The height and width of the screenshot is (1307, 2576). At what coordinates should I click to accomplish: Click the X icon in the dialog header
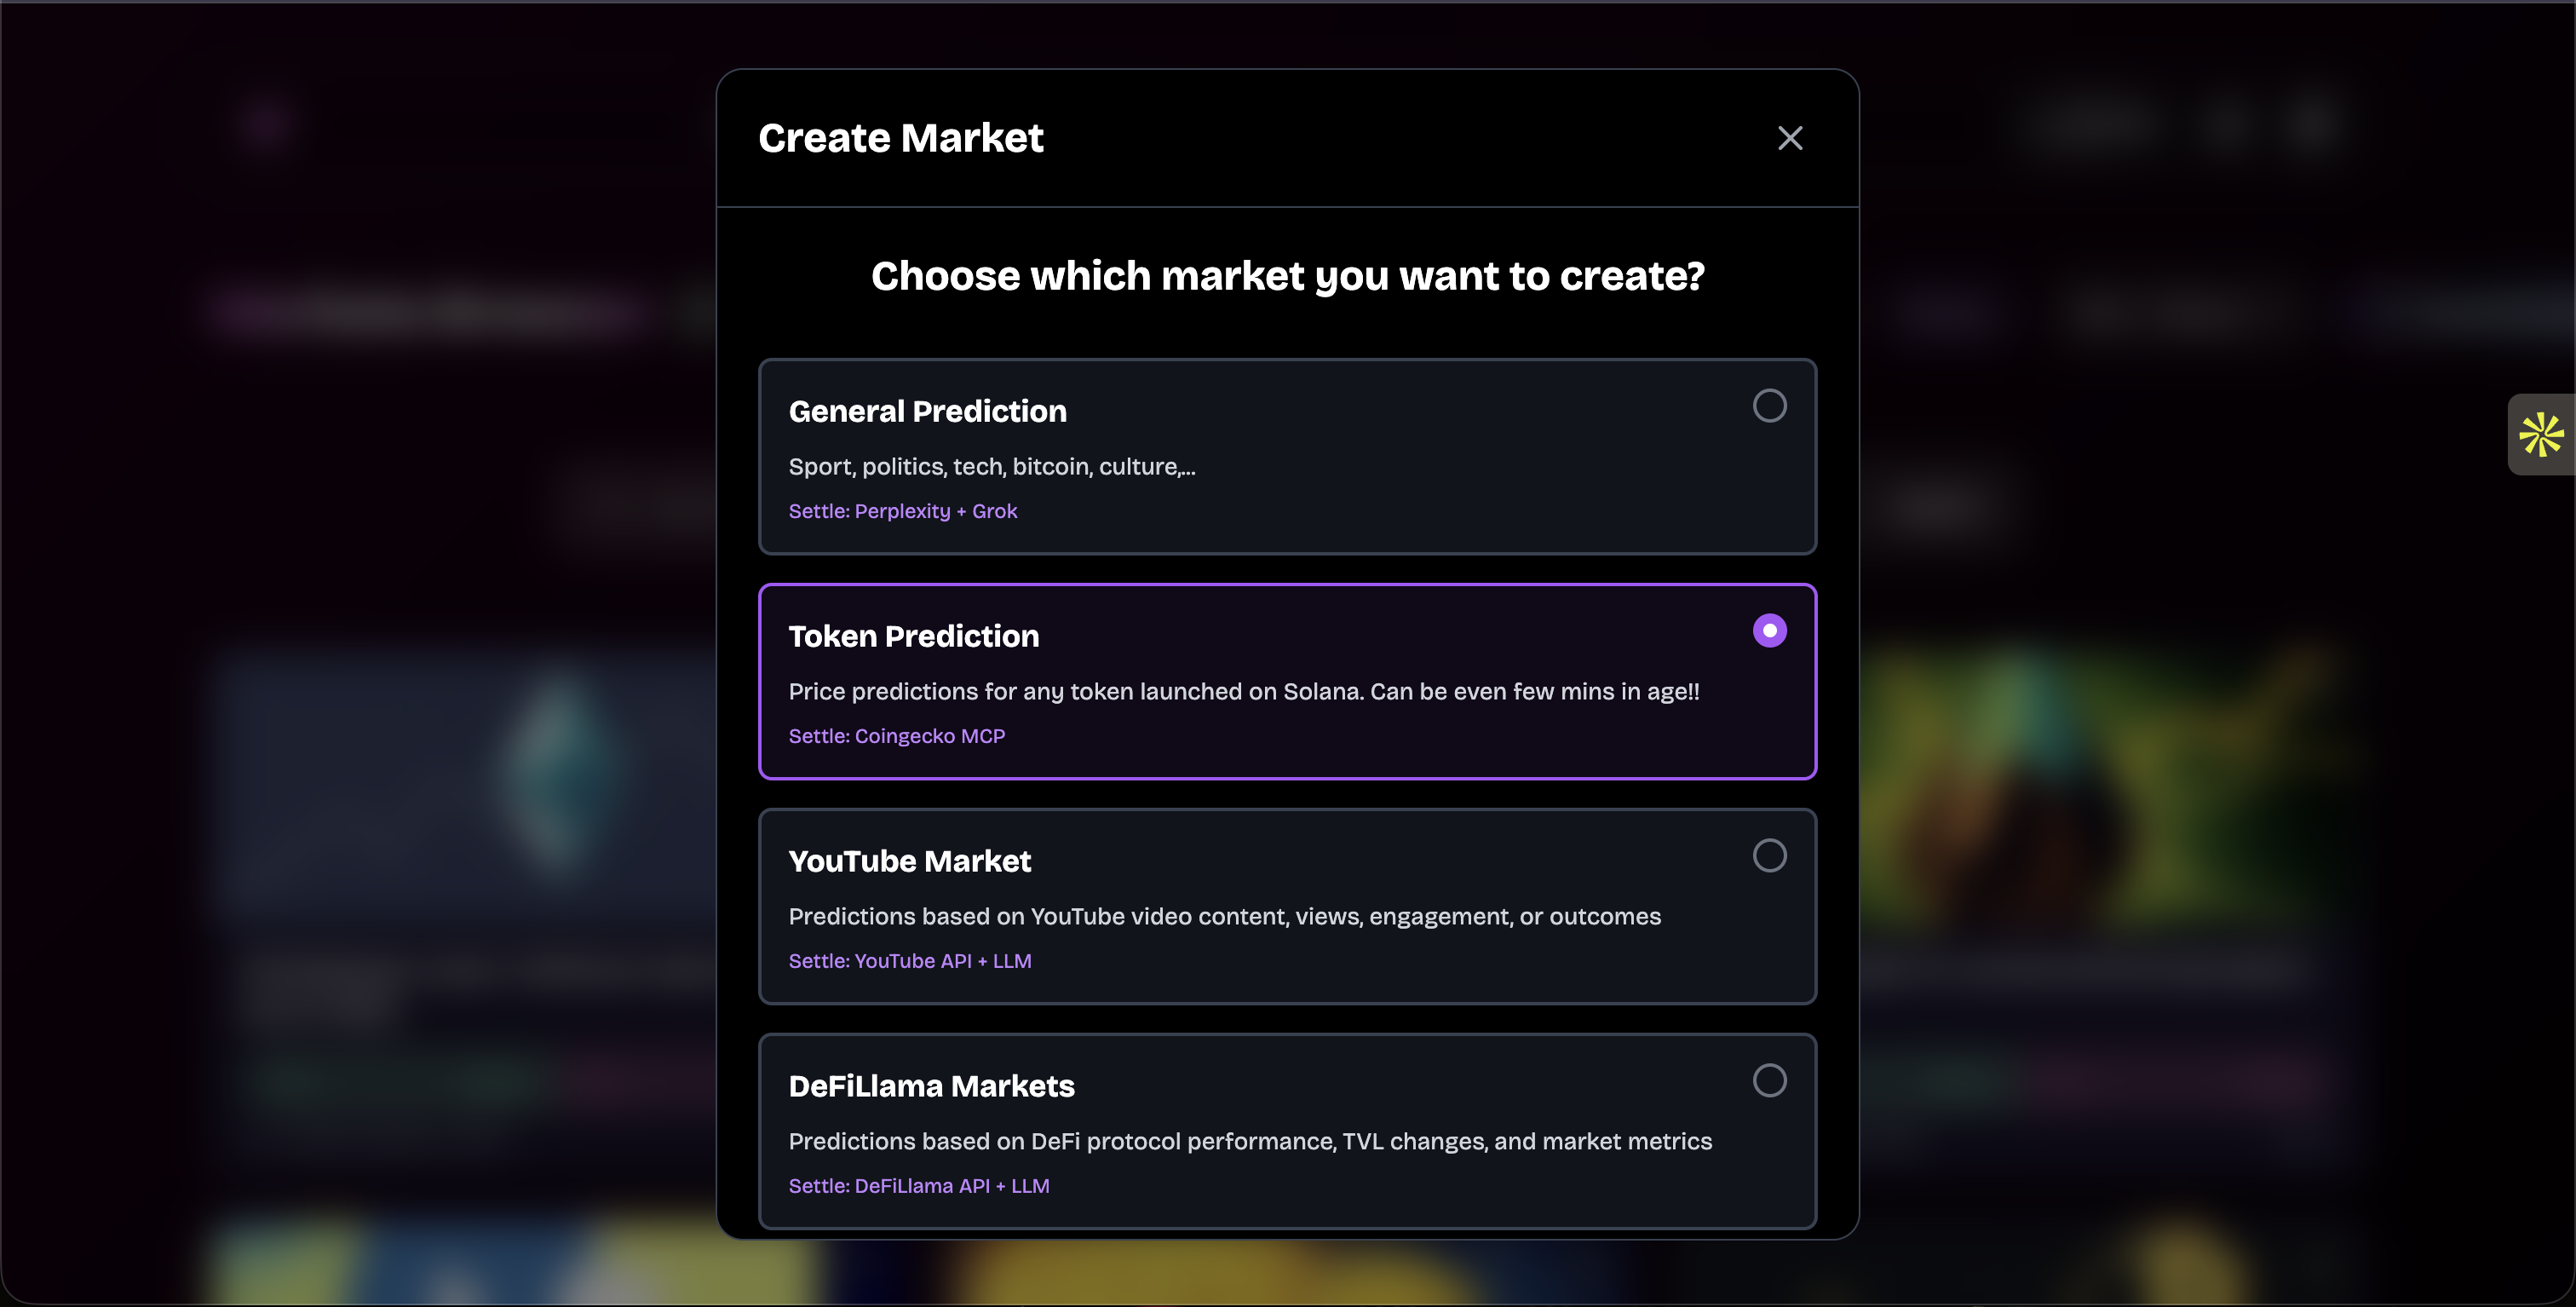click(1789, 138)
